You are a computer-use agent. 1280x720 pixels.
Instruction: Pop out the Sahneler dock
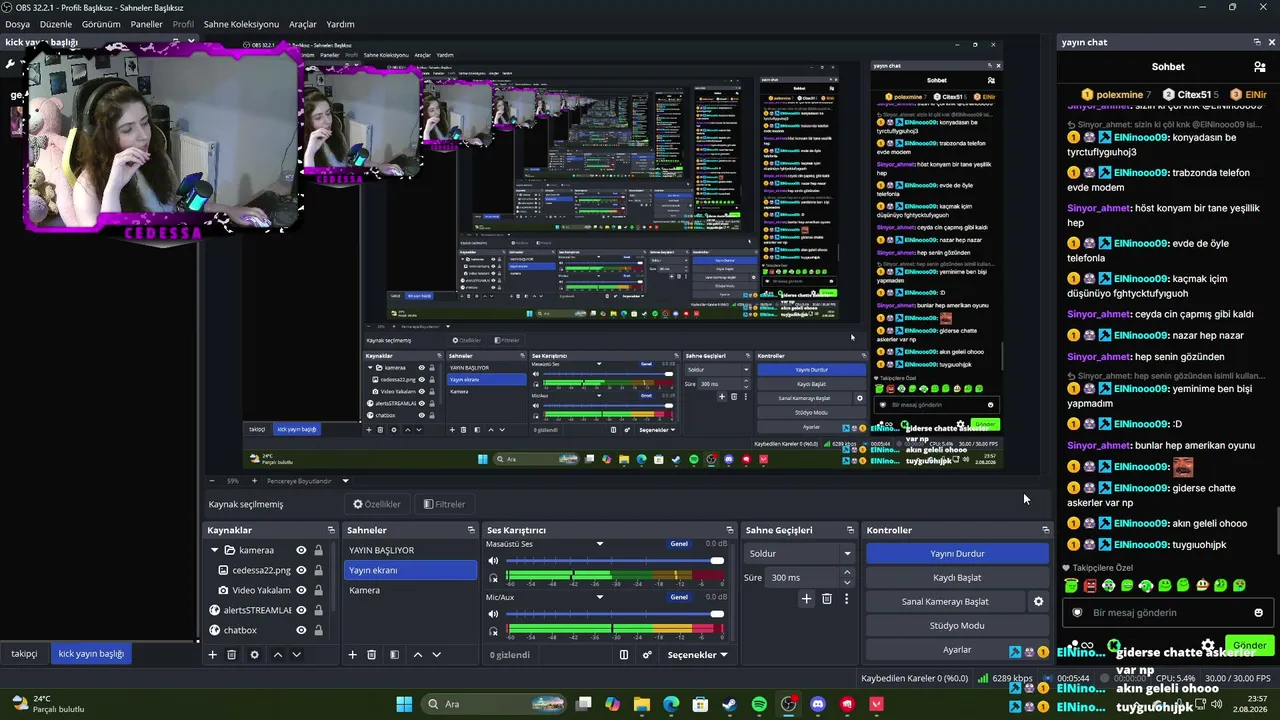pyautogui.click(x=471, y=530)
